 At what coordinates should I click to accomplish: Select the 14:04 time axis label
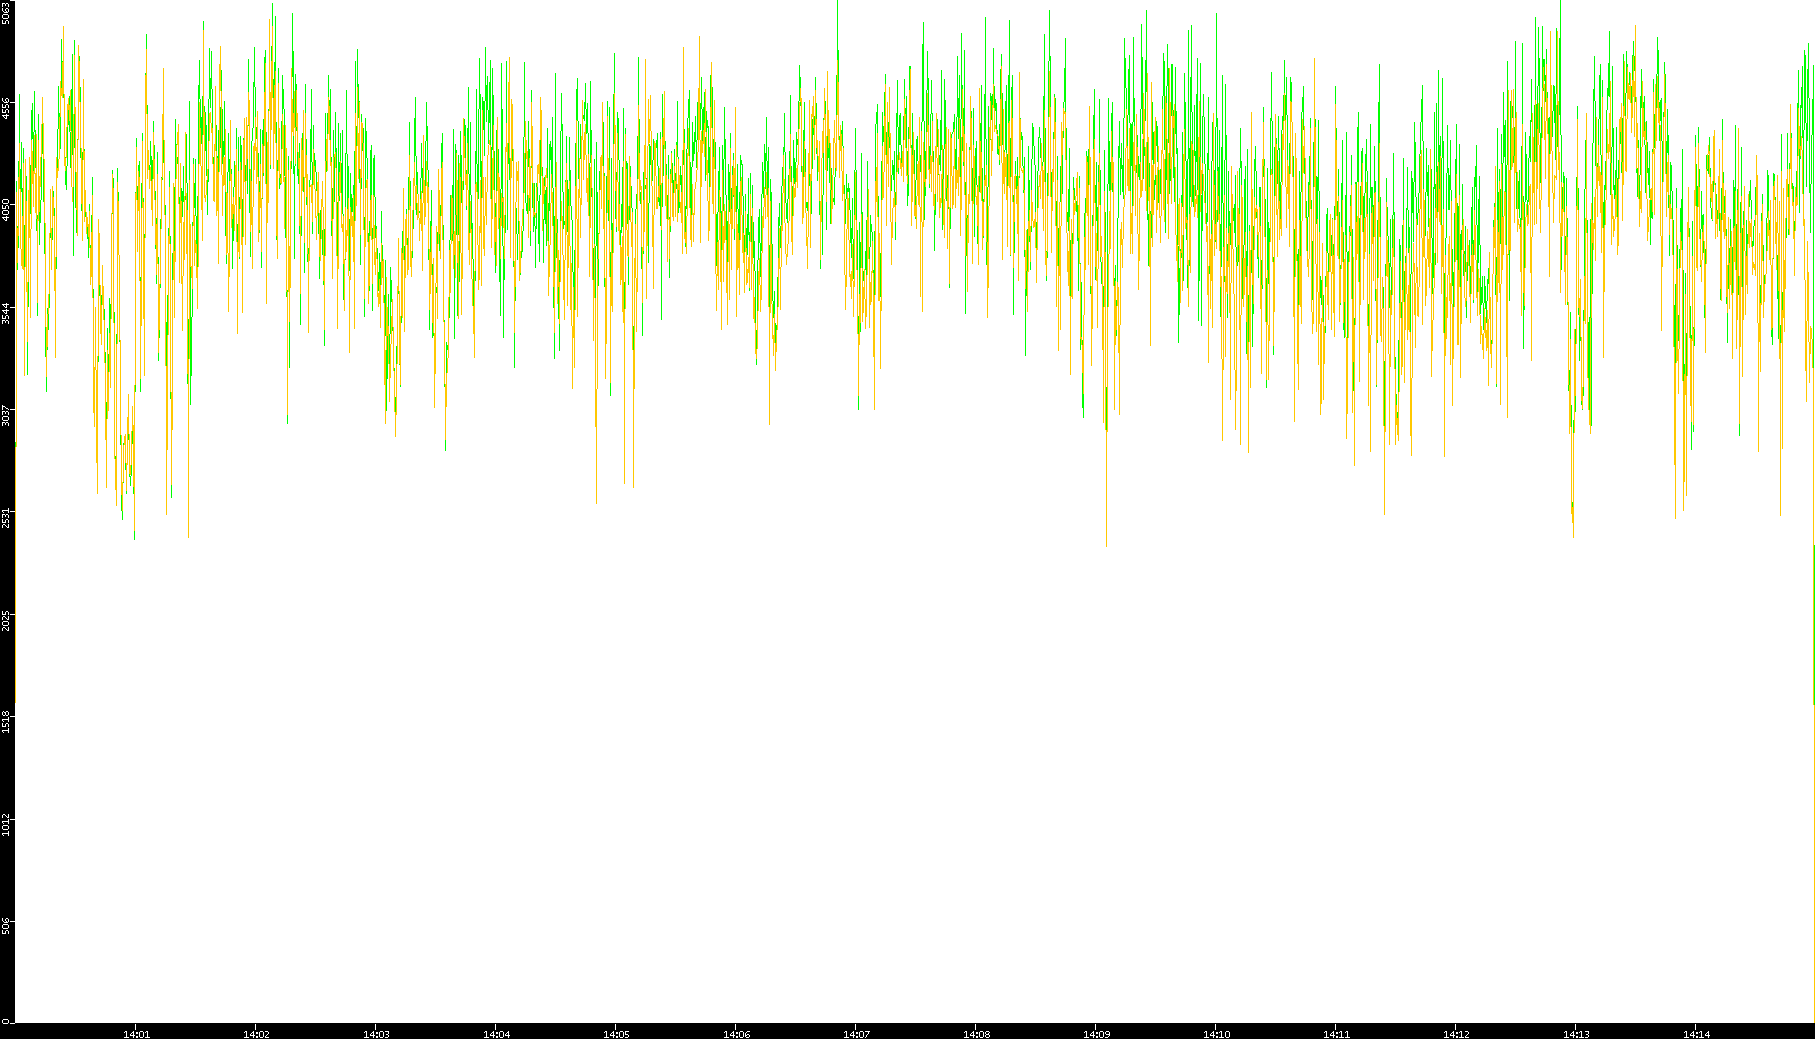click(x=496, y=1034)
